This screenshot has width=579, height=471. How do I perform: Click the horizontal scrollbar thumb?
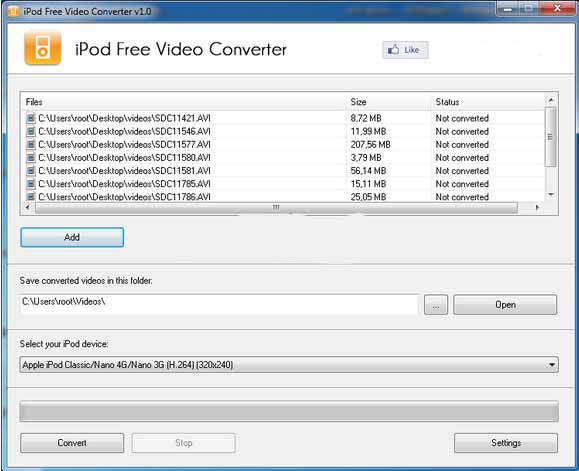276,208
